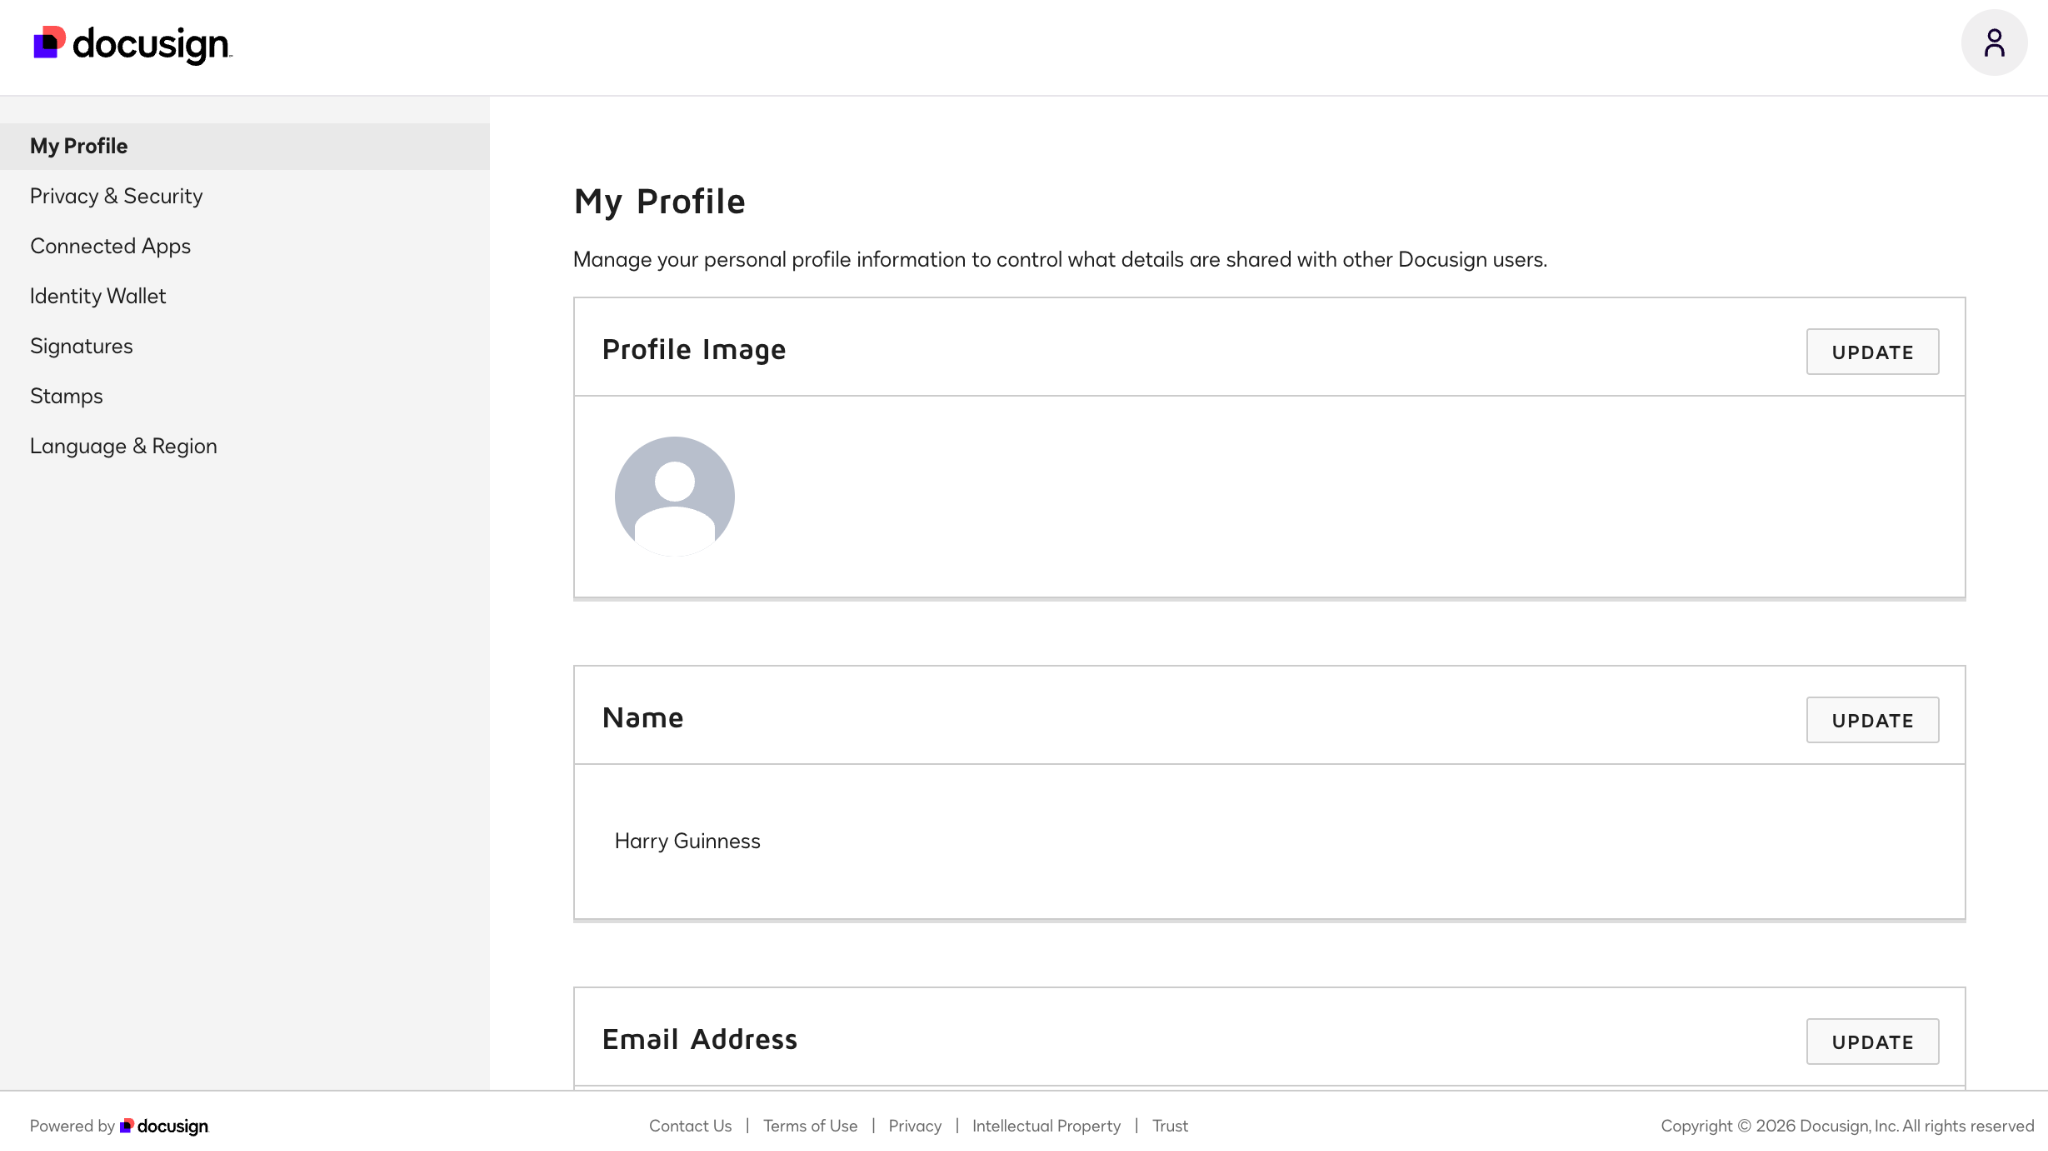Click the name Harry Guinness

pyautogui.click(x=687, y=841)
